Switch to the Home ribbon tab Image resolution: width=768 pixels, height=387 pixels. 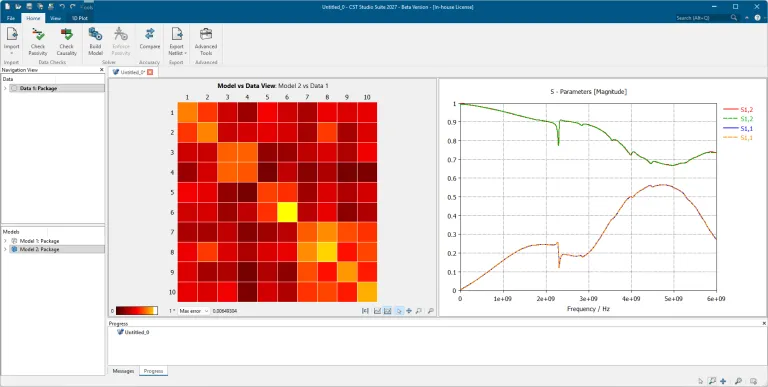pos(33,18)
